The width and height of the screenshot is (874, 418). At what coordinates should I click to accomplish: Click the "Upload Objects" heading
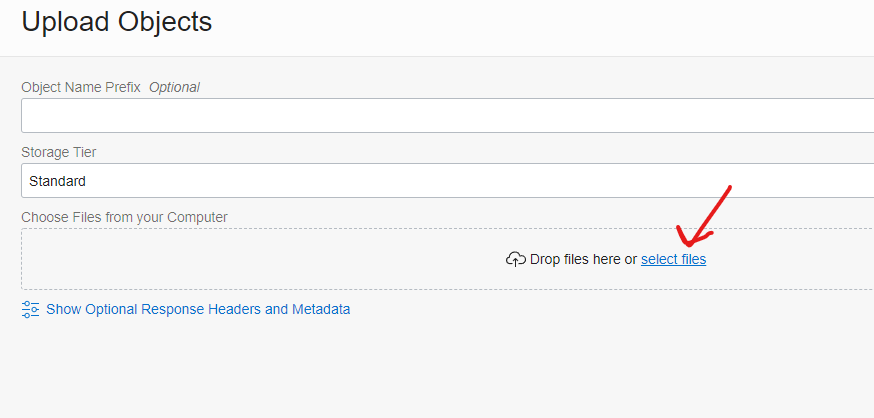tap(117, 22)
